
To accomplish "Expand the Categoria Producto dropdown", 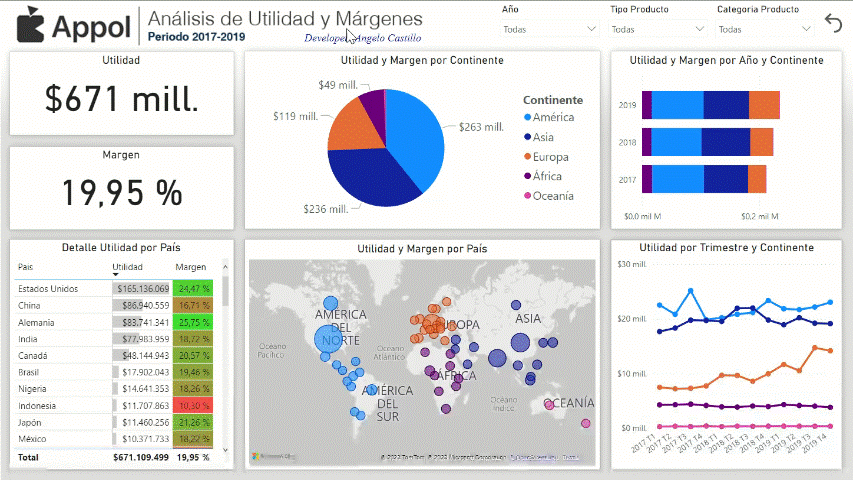I will pos(764,30).
